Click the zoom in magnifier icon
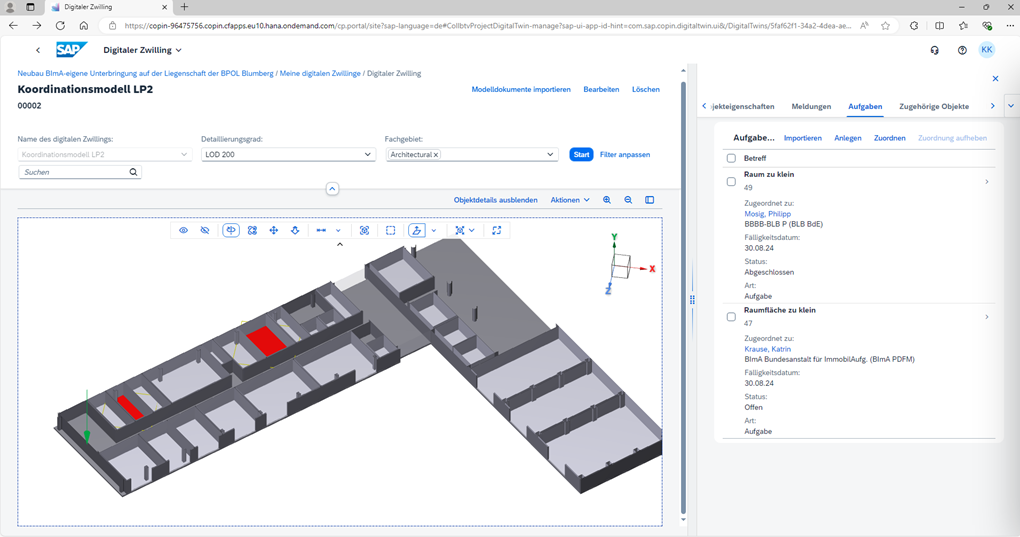The image size is (1020, 537). click(x=607, y=200)
